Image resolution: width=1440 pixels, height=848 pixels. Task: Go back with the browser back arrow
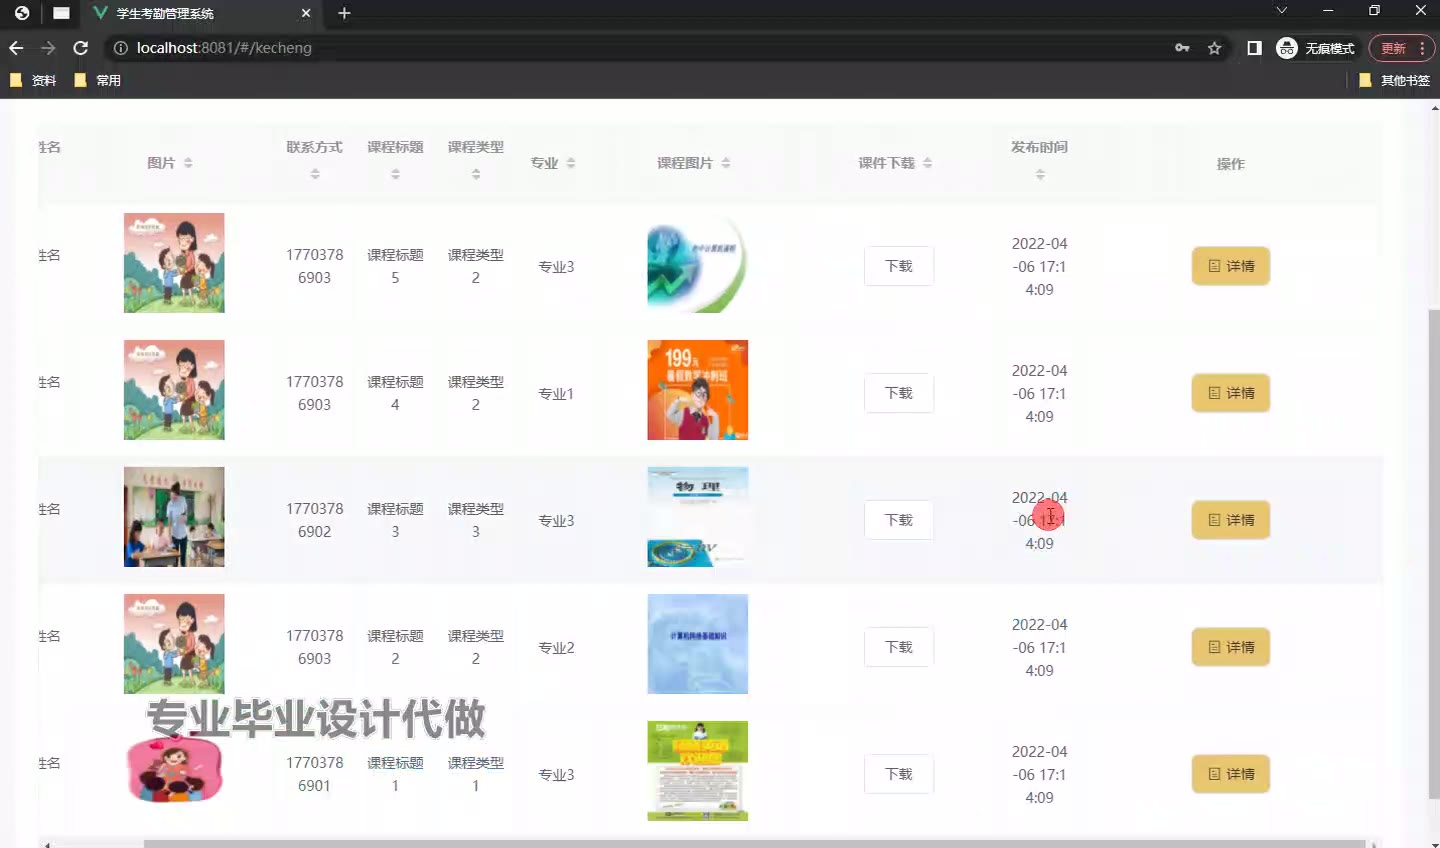(x=16, y=48)
